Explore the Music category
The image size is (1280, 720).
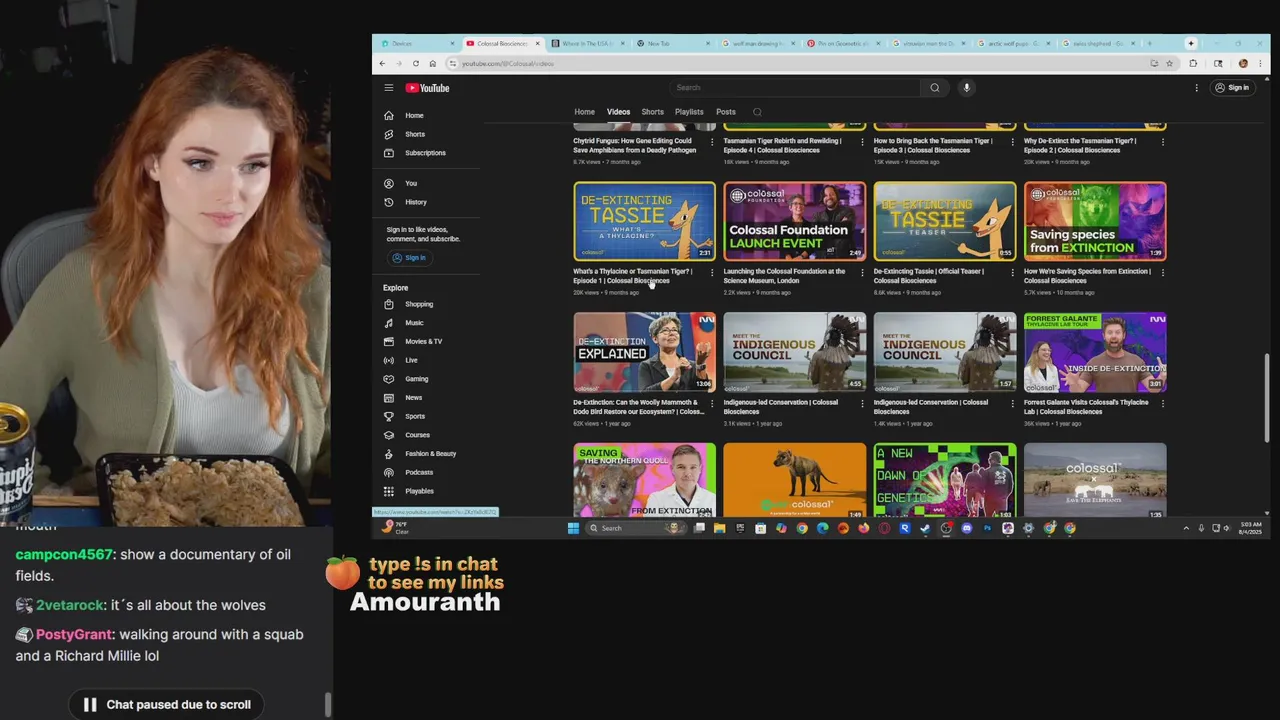tap(415, 323)
